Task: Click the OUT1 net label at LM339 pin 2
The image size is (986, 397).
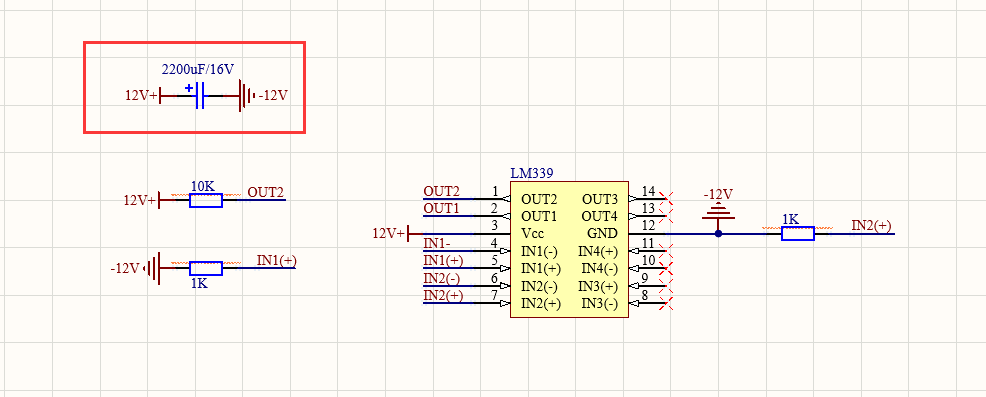Action: coord(441,208)
